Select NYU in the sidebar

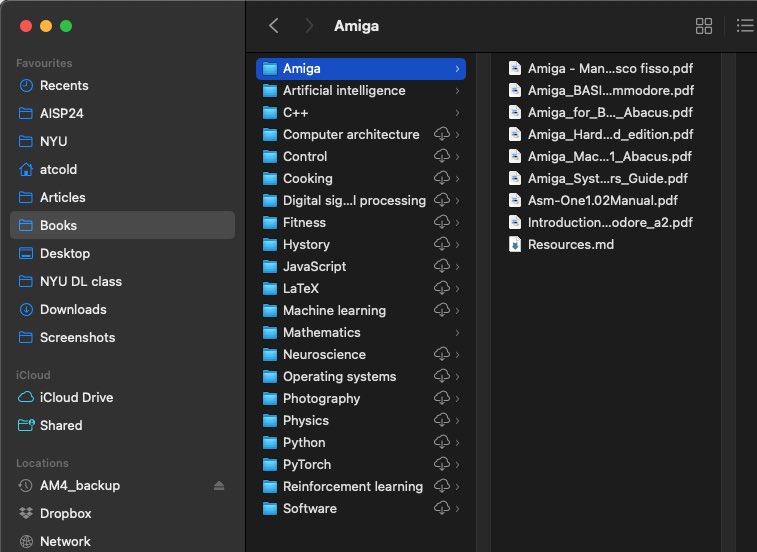122,142
